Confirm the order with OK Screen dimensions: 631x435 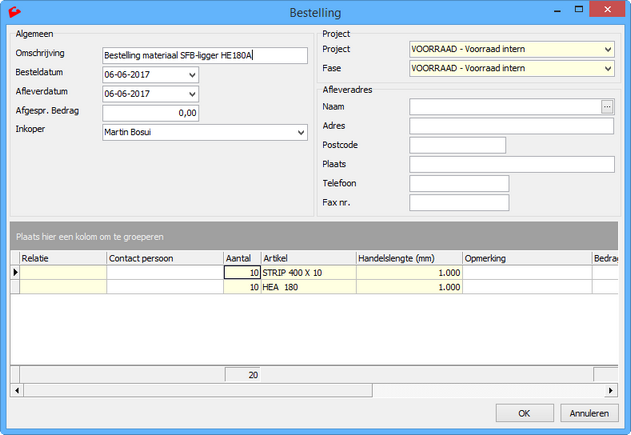click(x=524, y=413)
